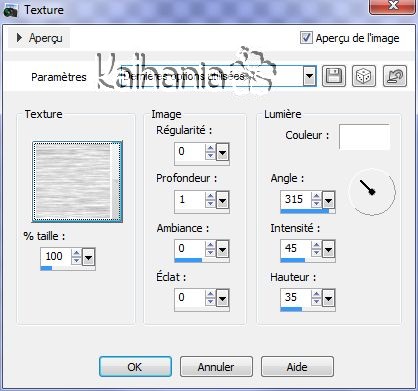
Task: Increase Régularité with the up spinner arrow
Action: (x=210, y=148)
